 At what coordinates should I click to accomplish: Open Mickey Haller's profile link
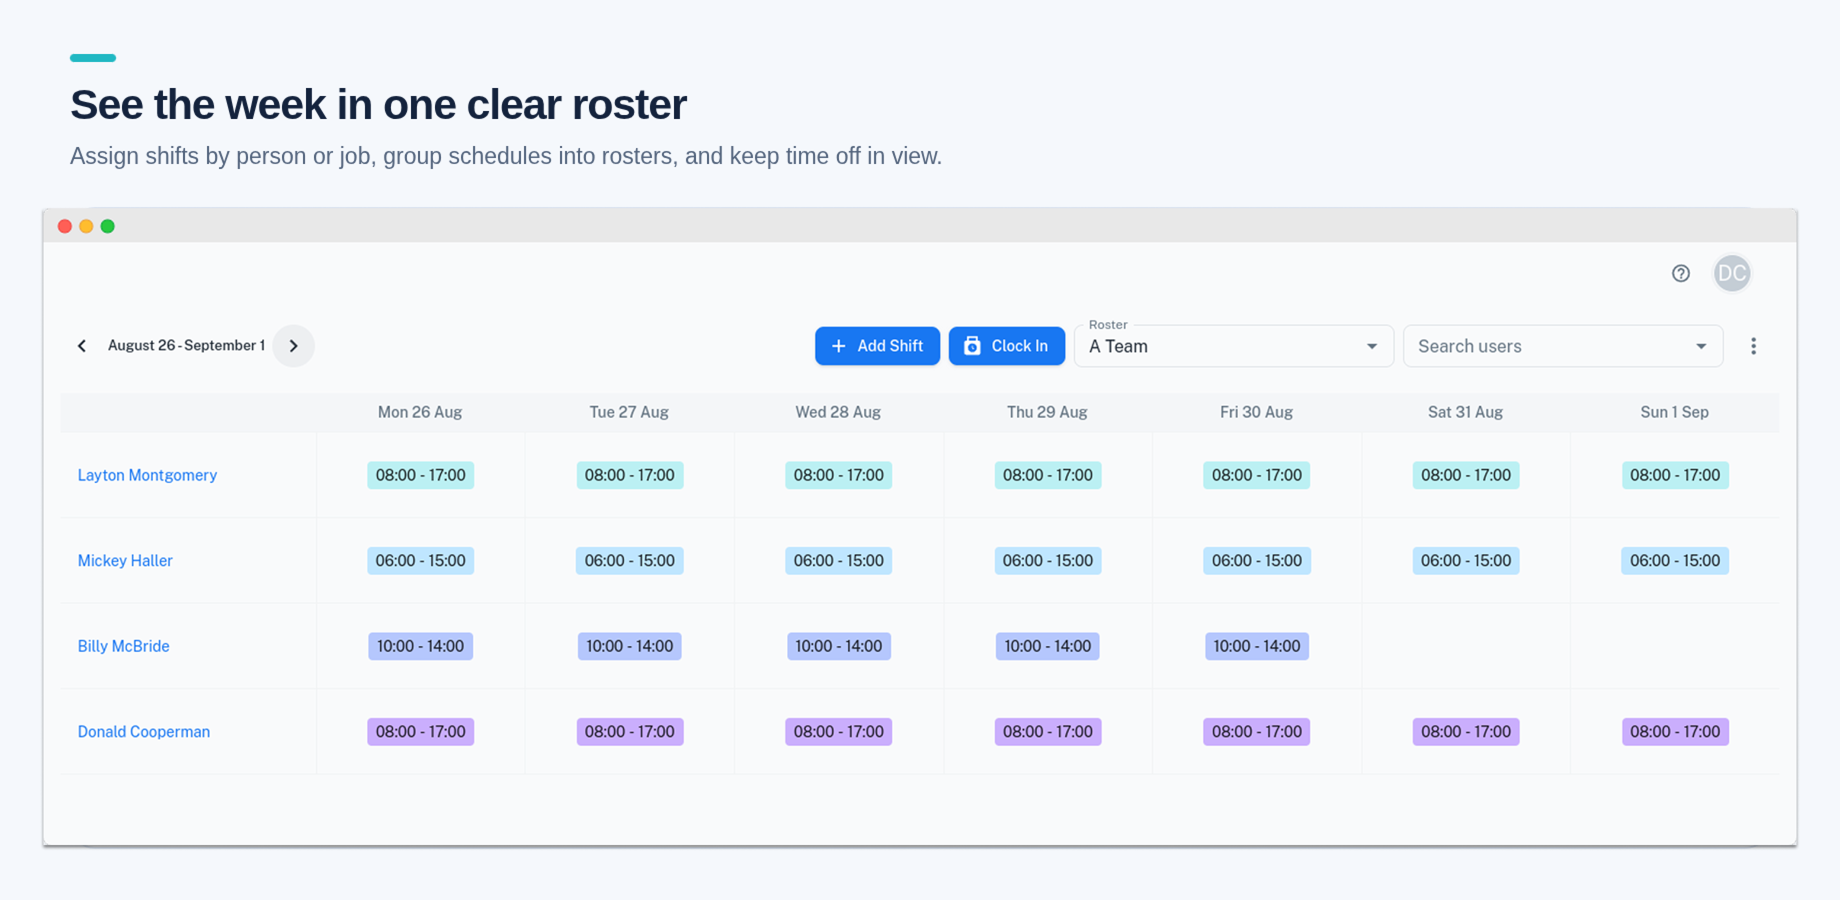(125, 561)
